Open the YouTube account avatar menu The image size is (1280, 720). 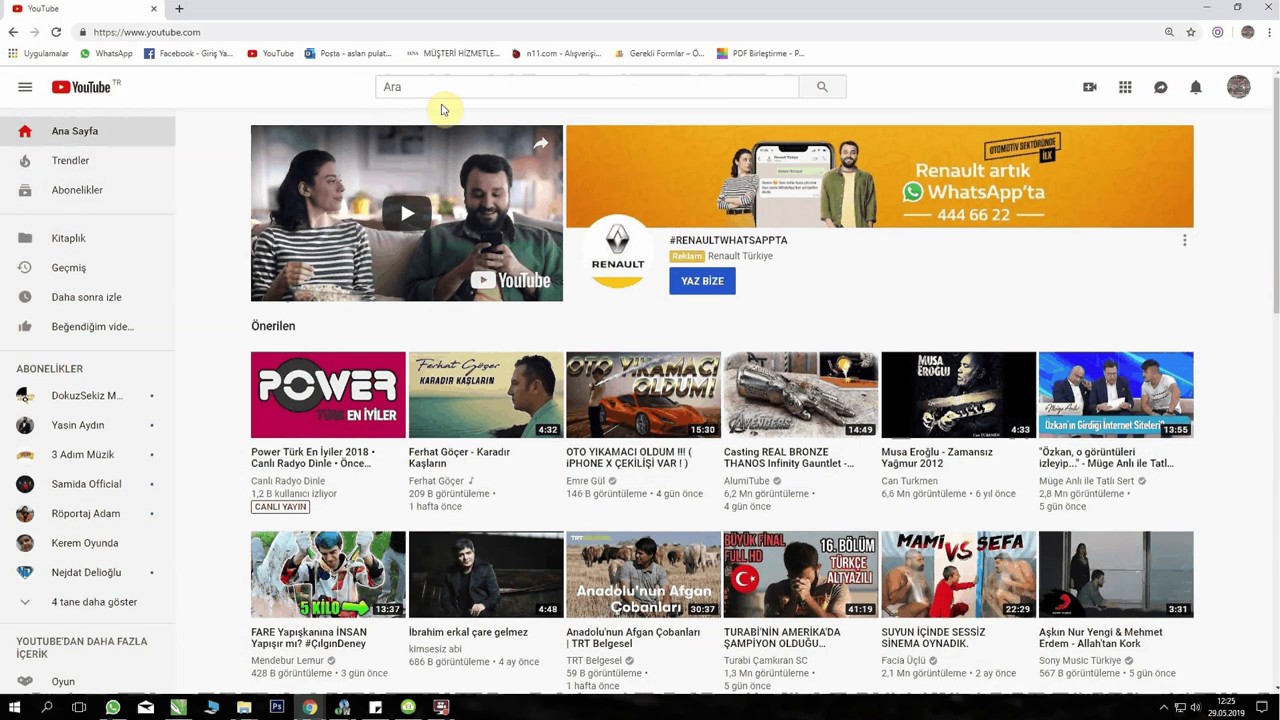(x=1238, y=87)
